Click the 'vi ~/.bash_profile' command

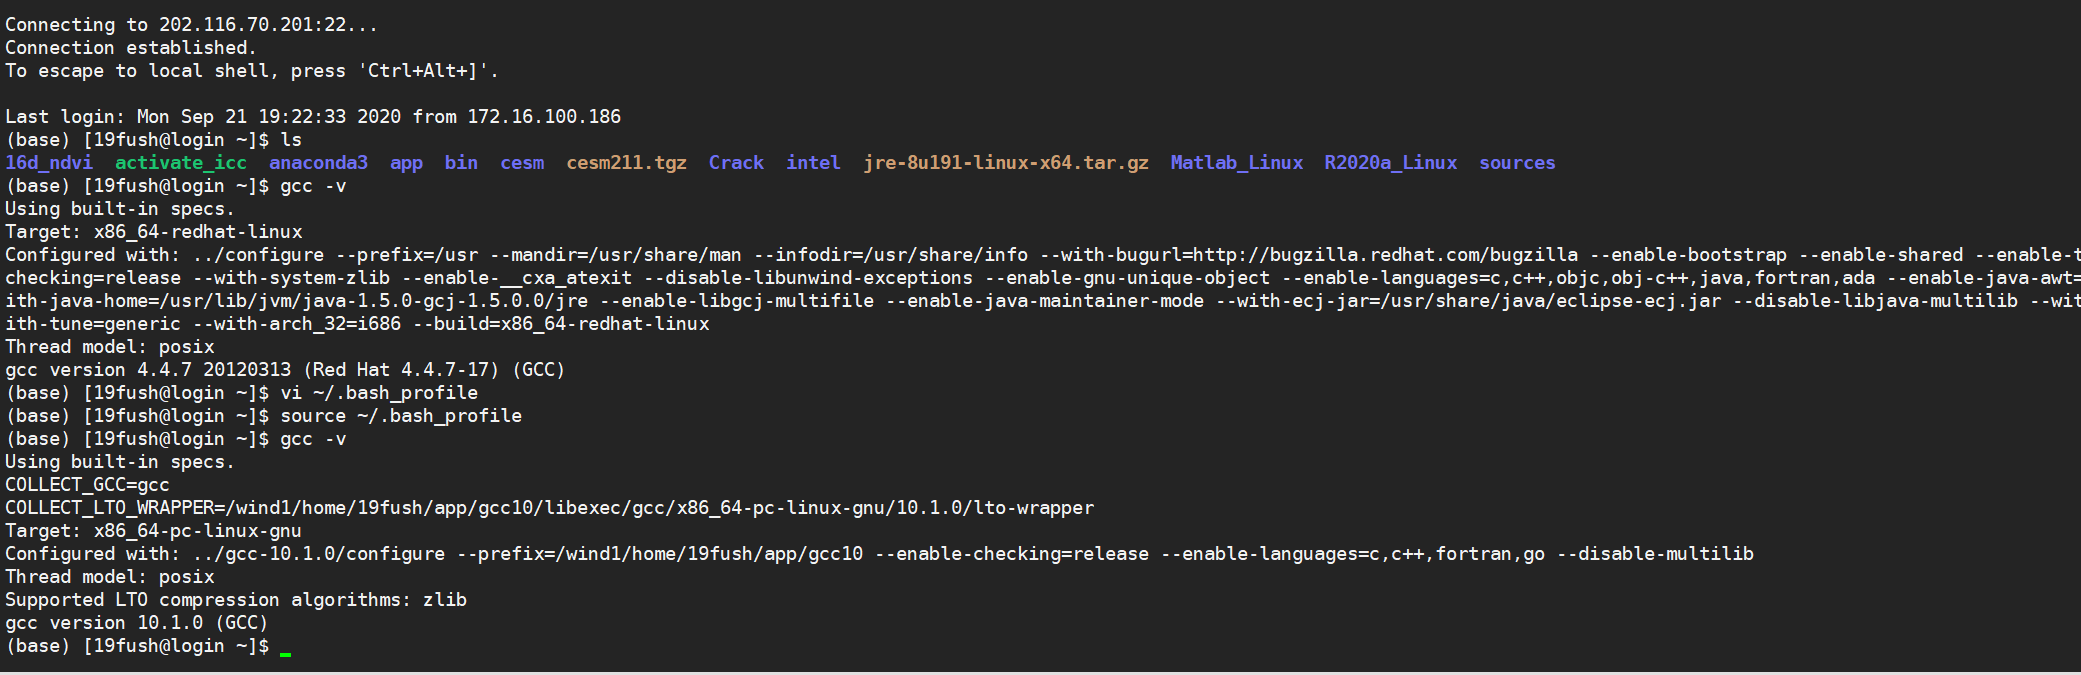click(379, 393)
